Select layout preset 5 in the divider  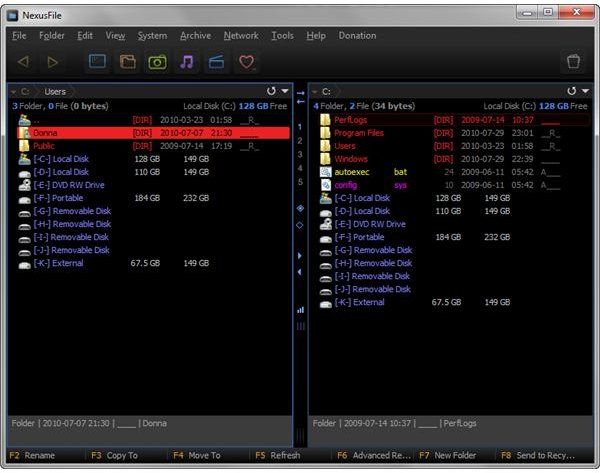point(300,182)
